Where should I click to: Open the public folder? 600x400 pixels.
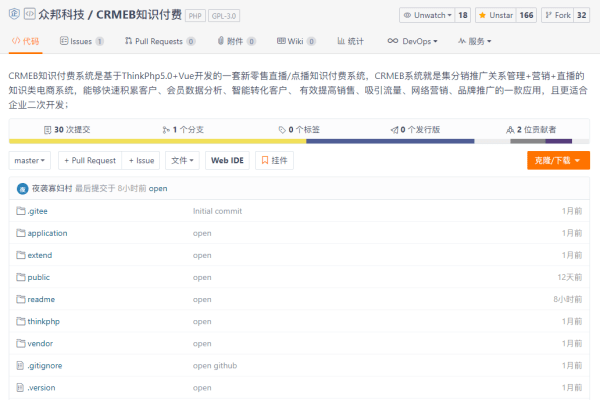(x=39, y=277)
